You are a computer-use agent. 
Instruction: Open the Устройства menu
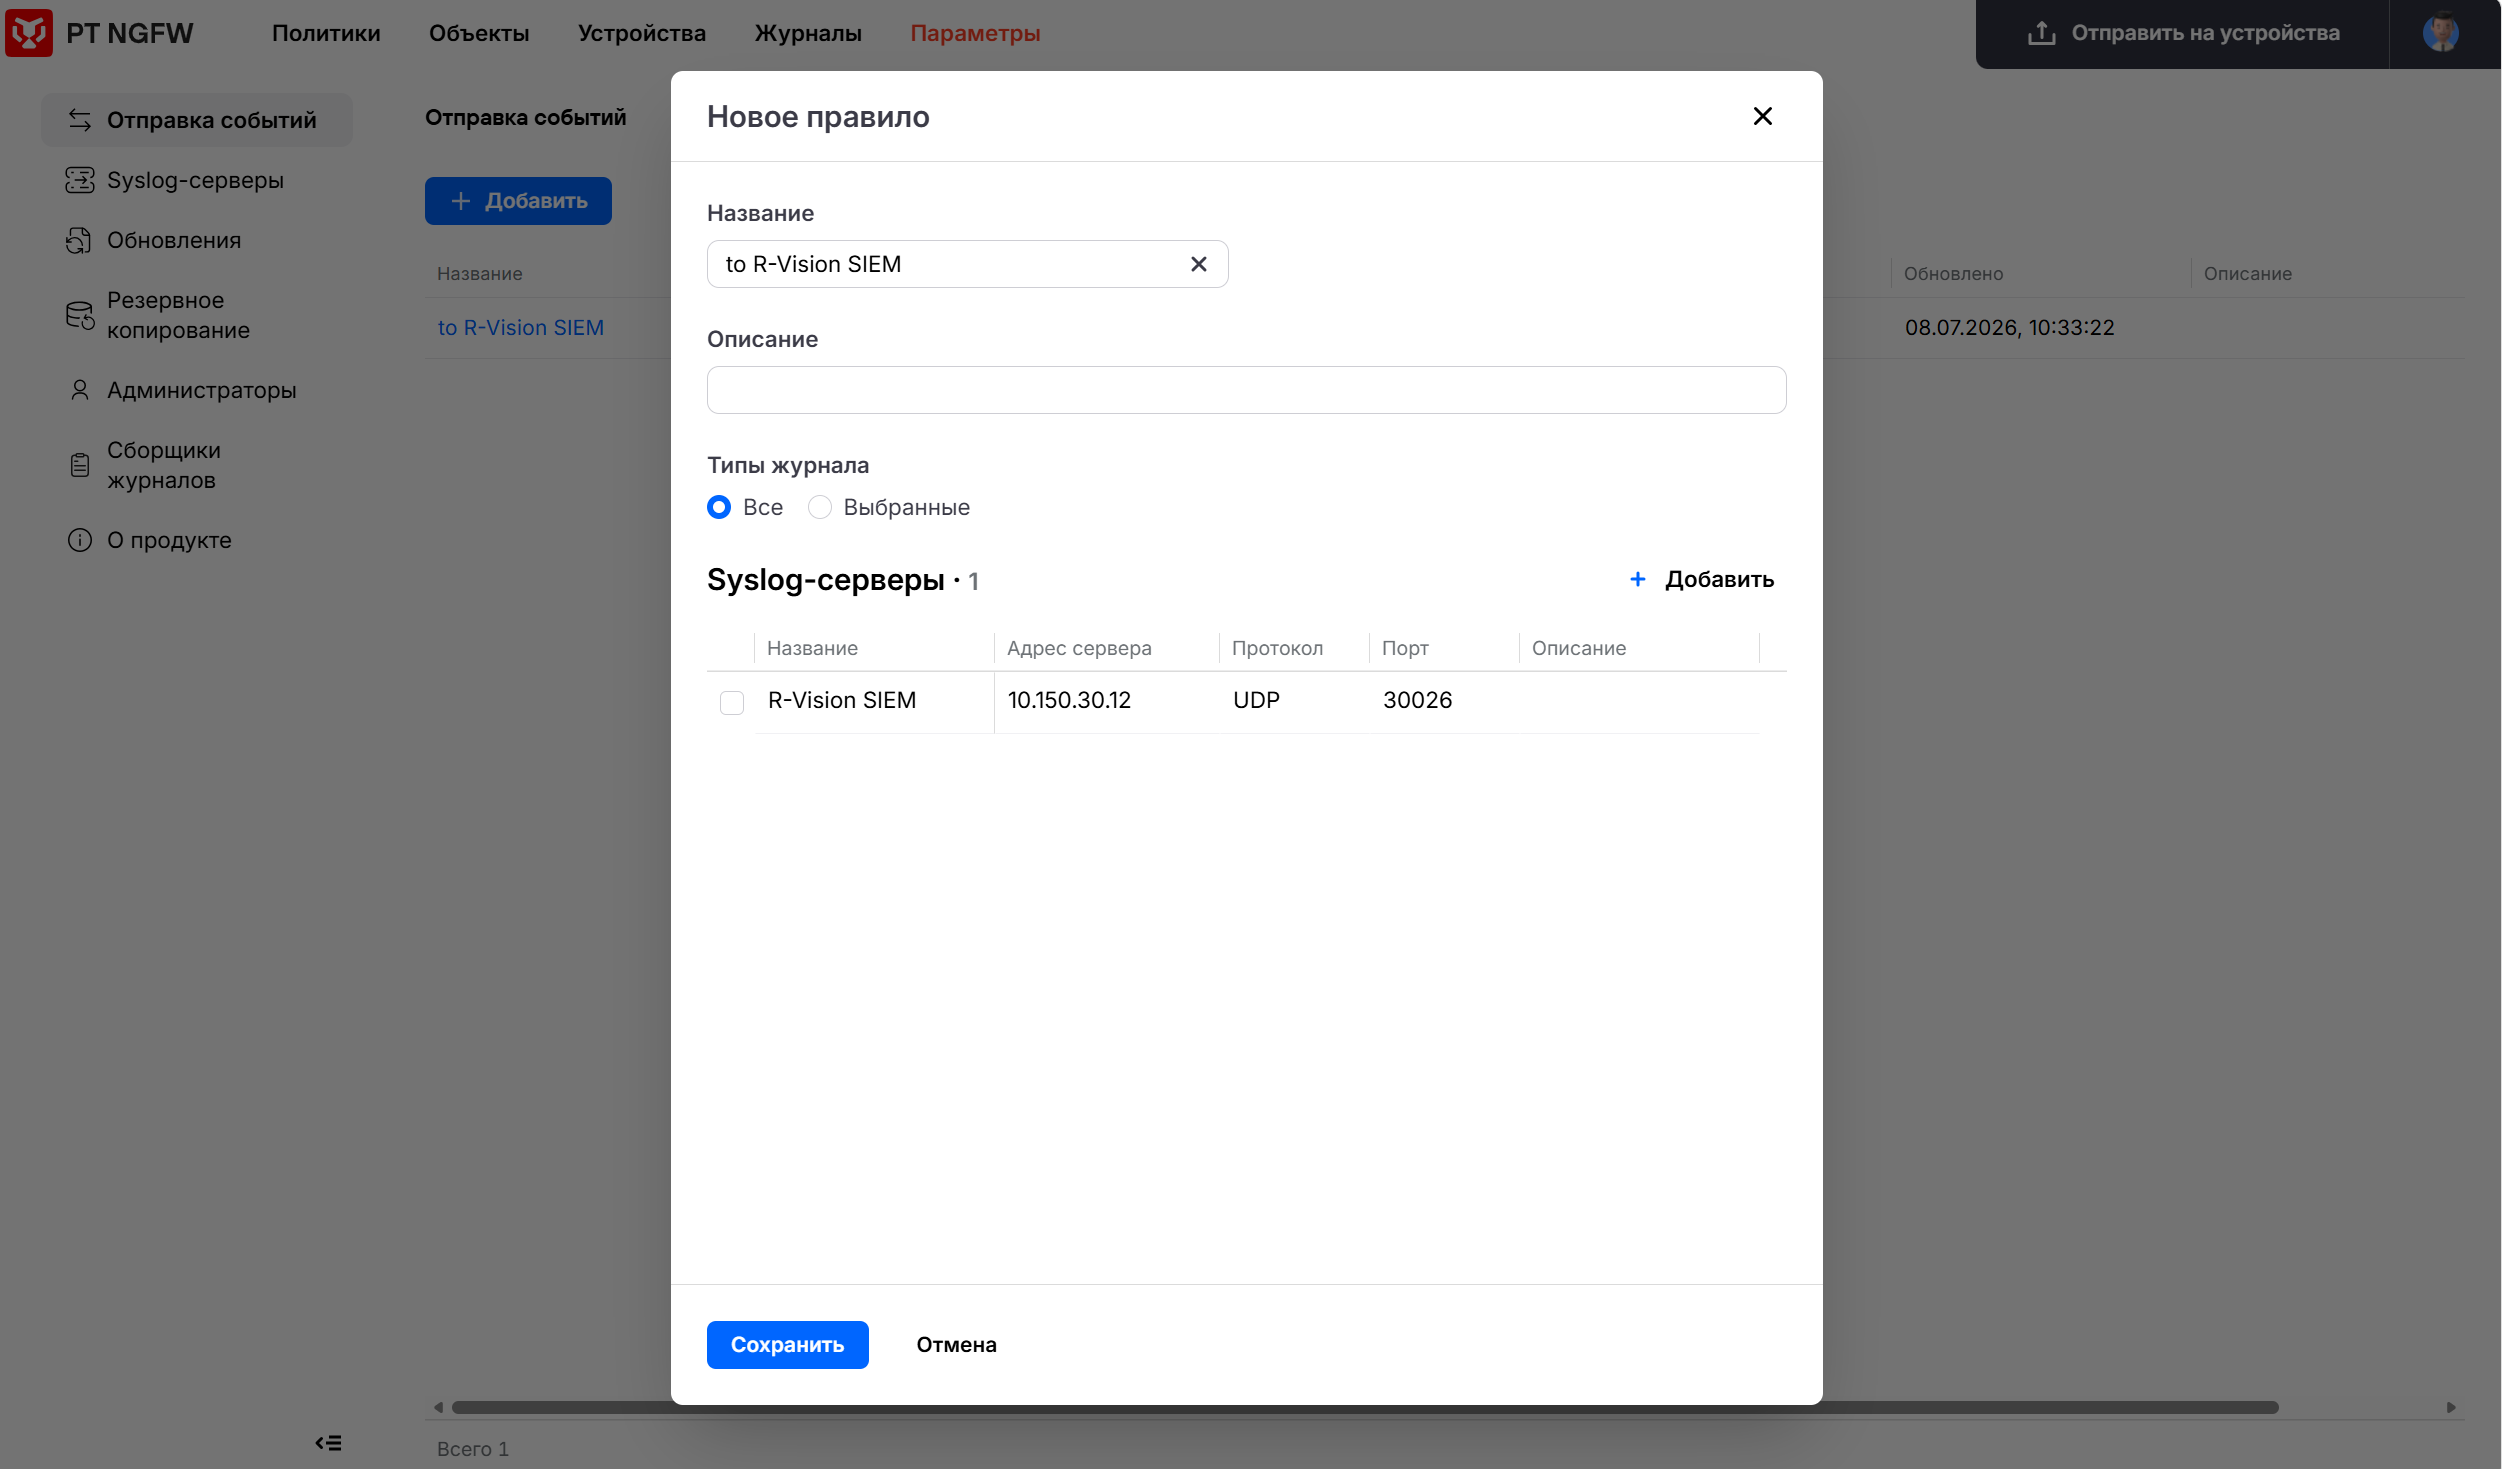click(x=642, y=33)
